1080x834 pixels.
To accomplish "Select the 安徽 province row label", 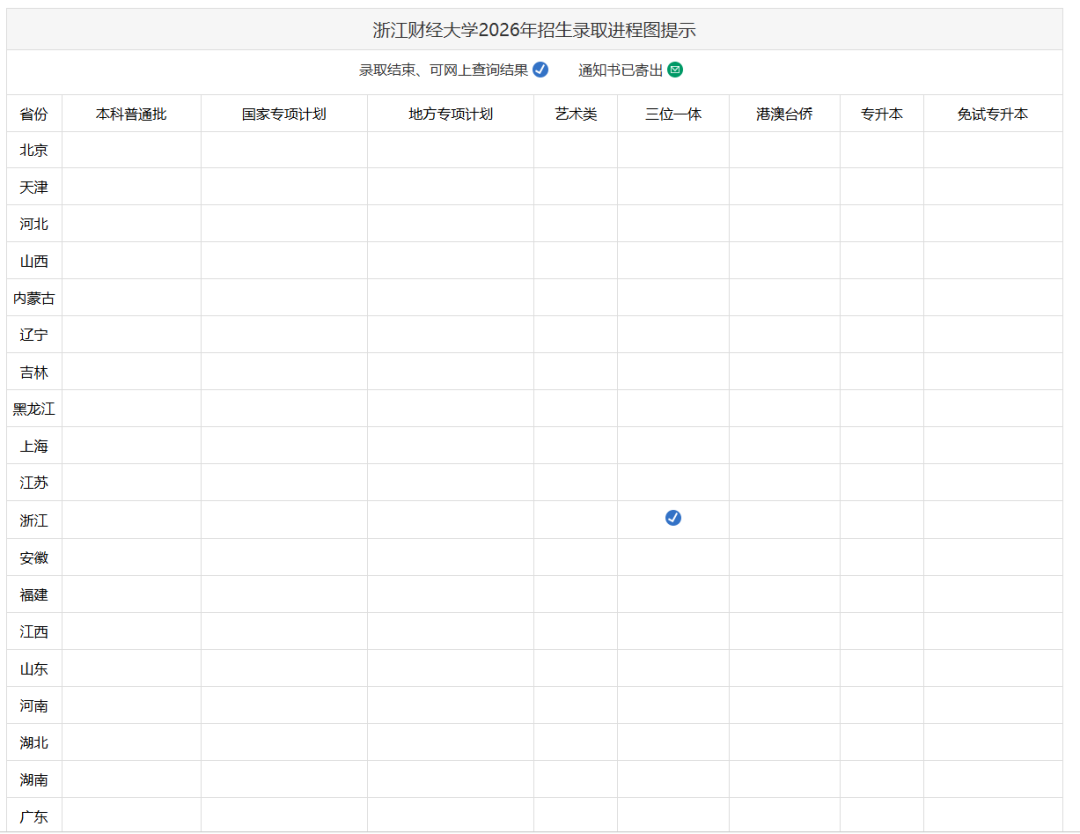I will 34,558.
